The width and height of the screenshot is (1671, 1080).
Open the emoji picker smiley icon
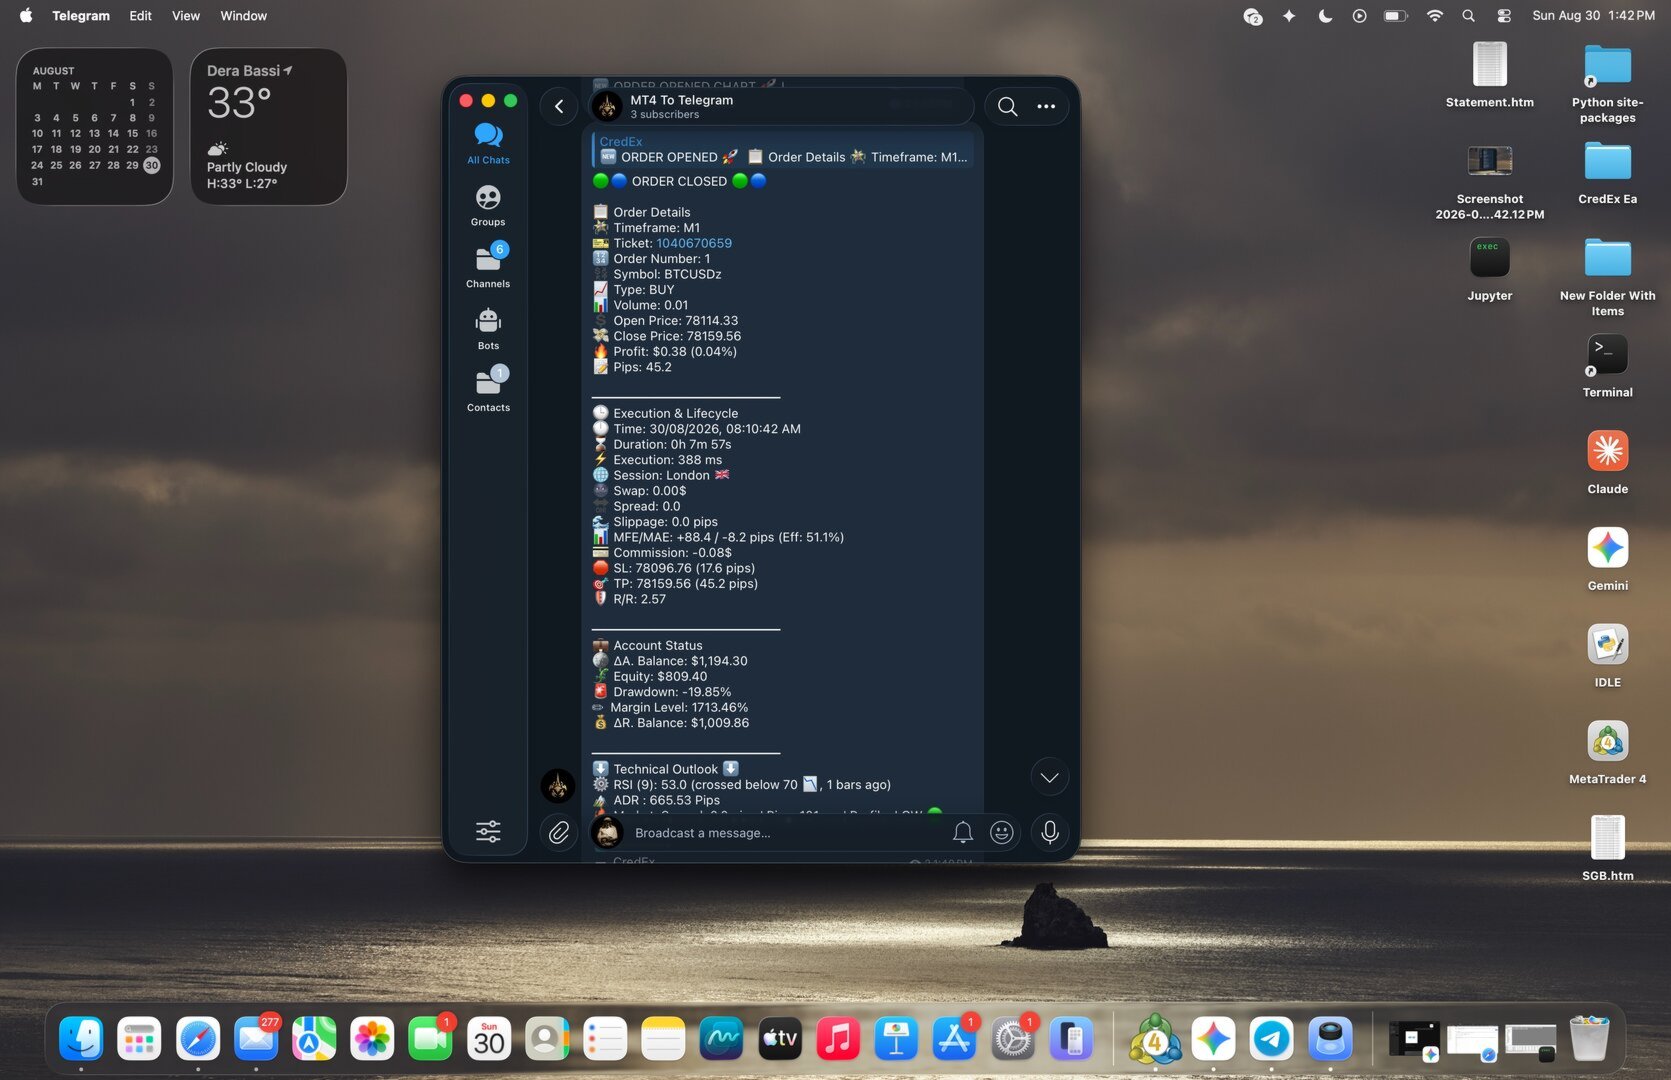[x=1001, y=832]
